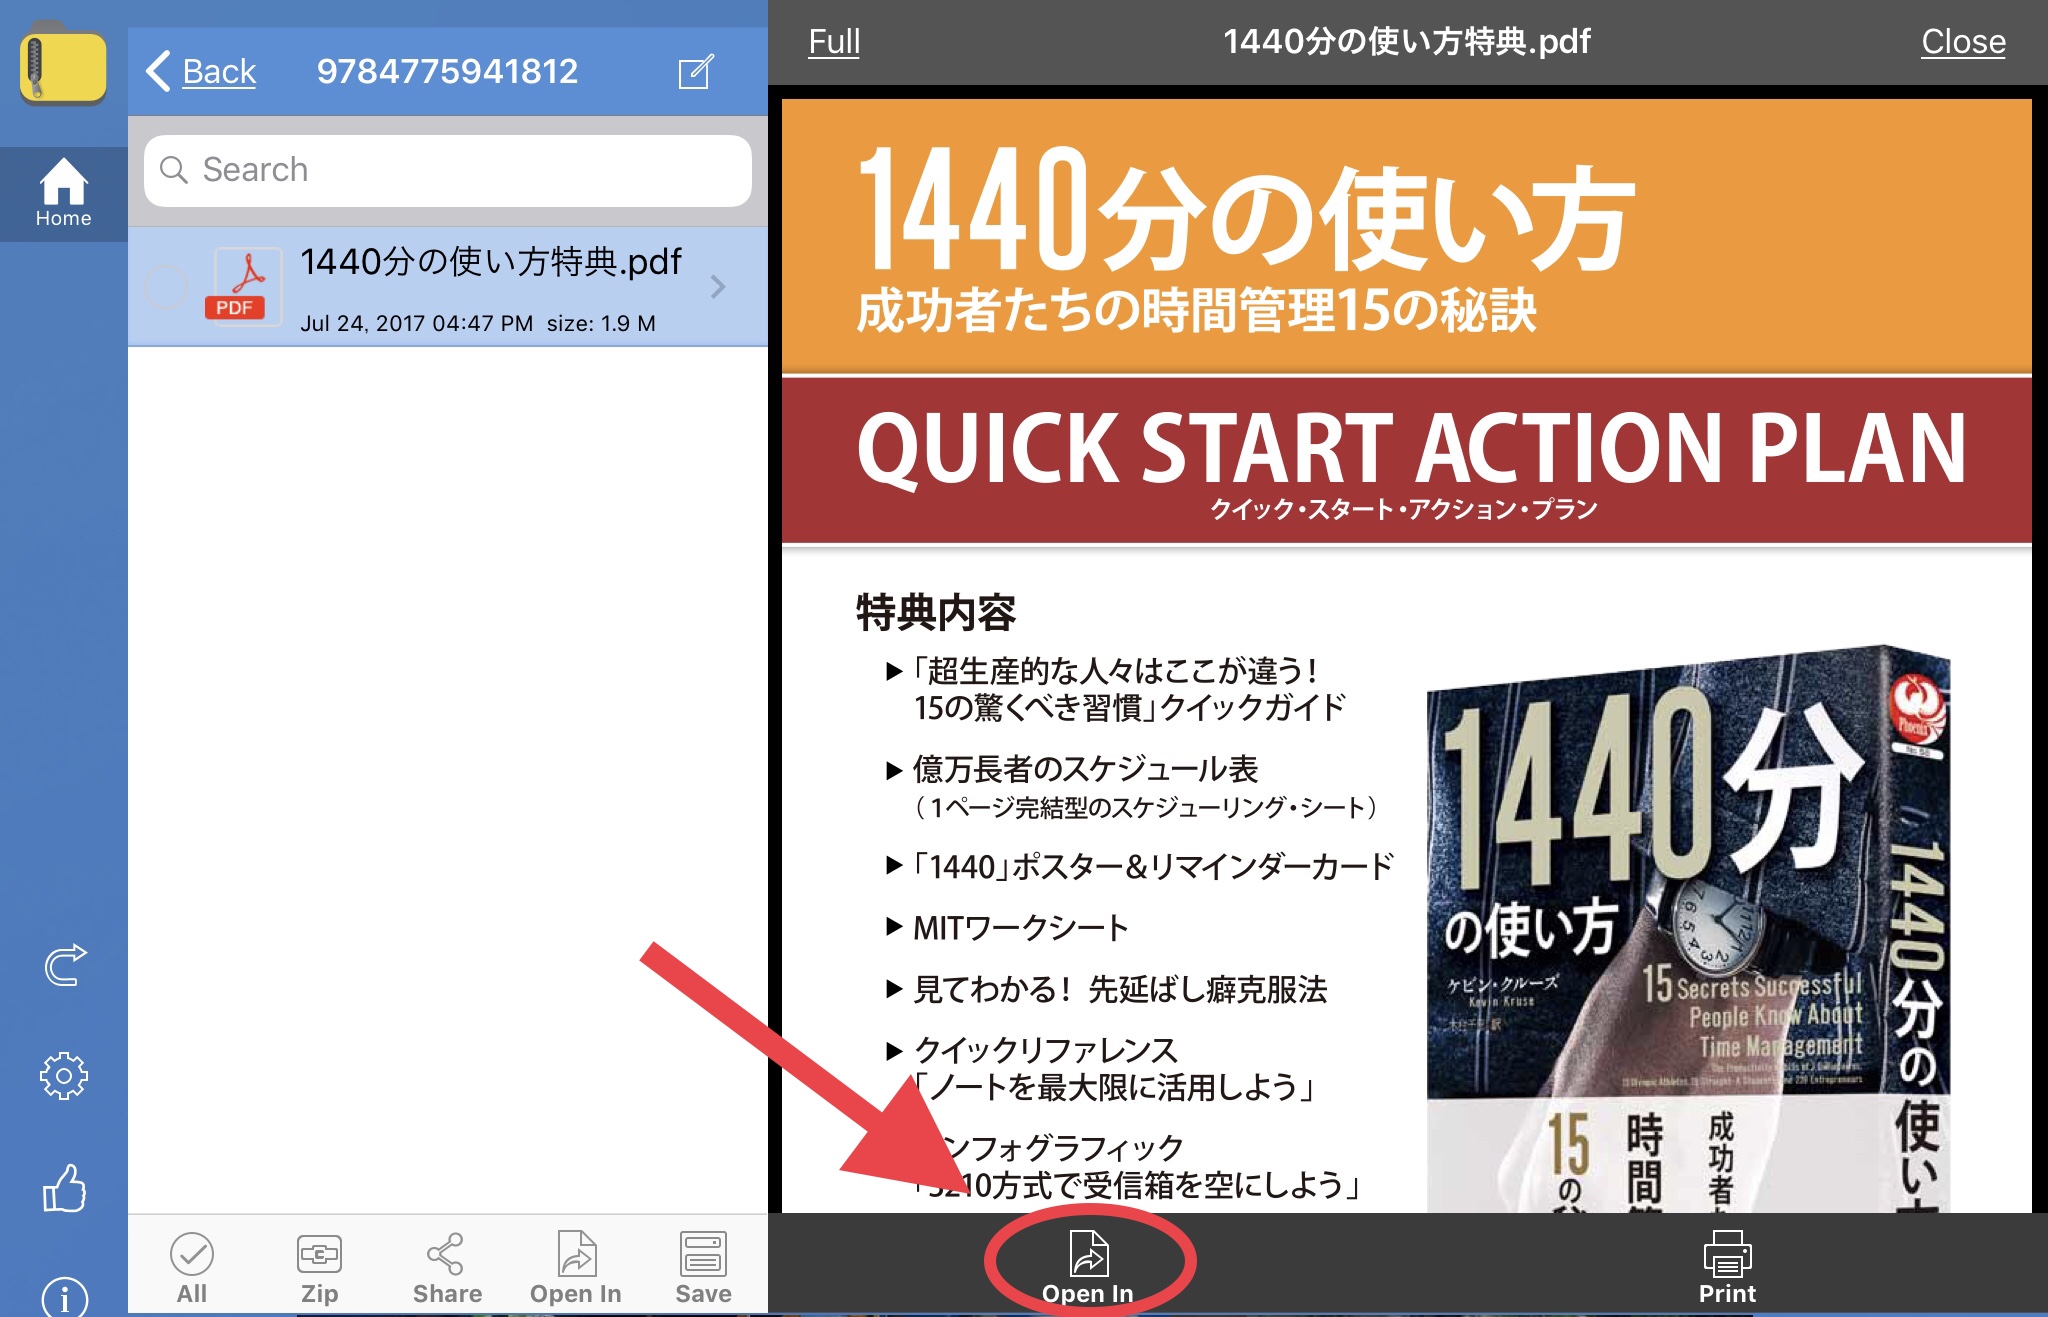Image resolution: width=2048 pixels, height=1317 pixels.
Task: Click the QUICK START ACTION PLAN banner
Action: point(1406,461)
